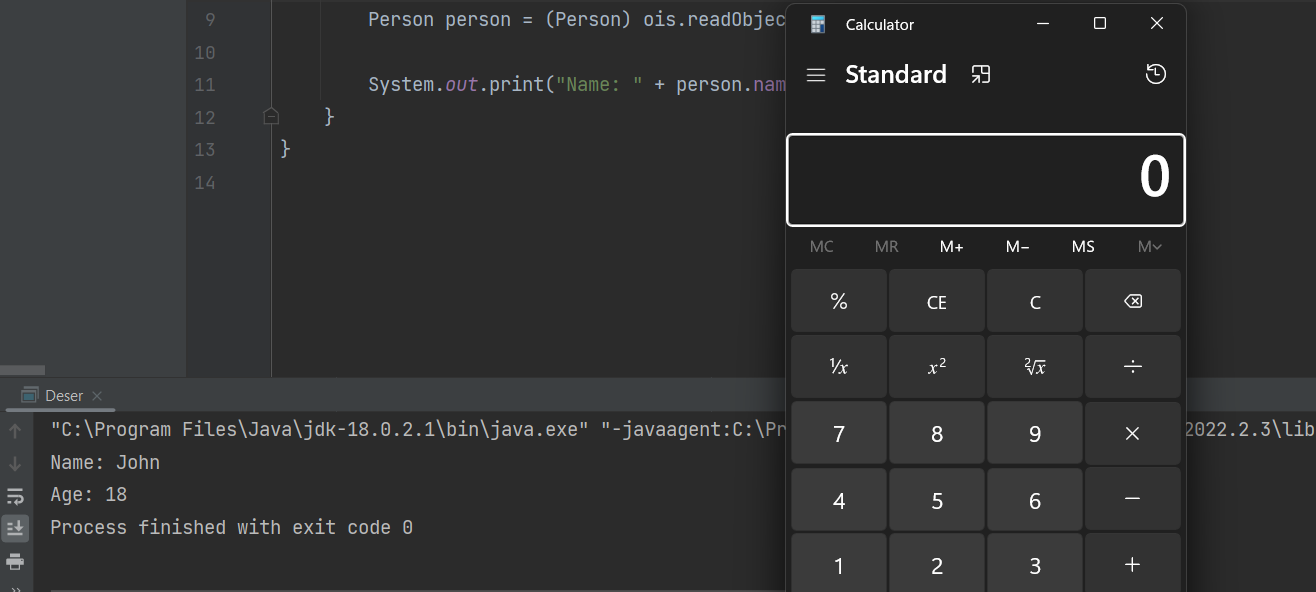Toggle soft-wrap for console output
The image size is (1316, 592).
pyautogui.click(x=15, y=495)
